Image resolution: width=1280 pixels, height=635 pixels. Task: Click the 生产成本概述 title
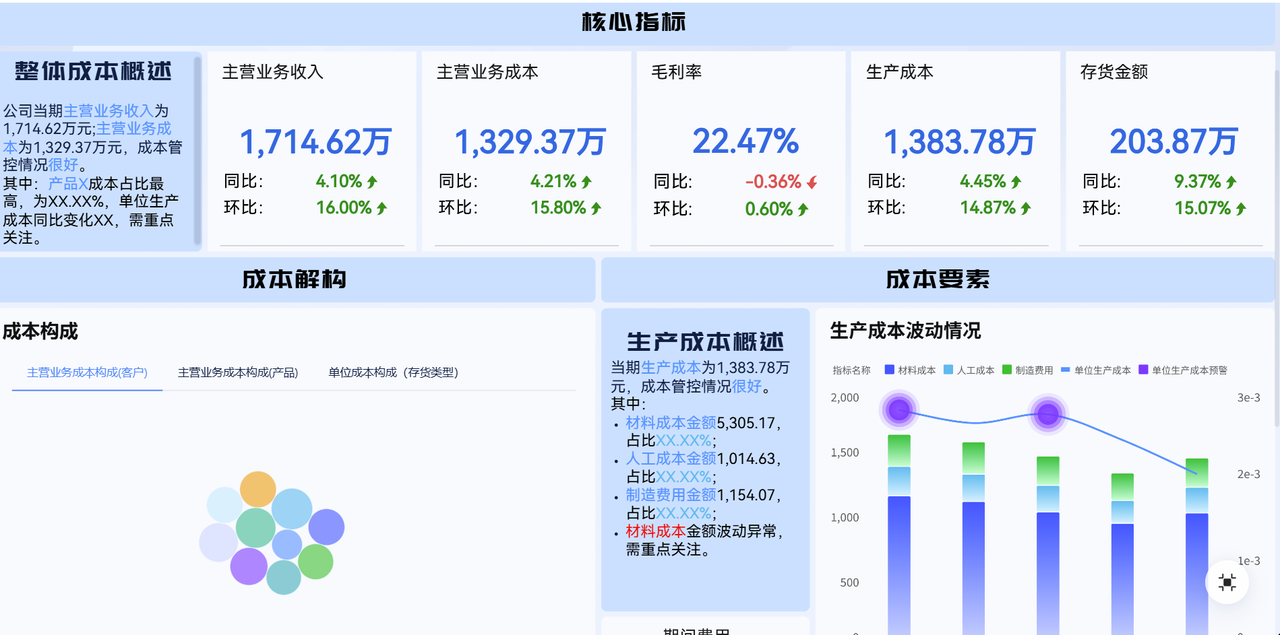point(705,342)
